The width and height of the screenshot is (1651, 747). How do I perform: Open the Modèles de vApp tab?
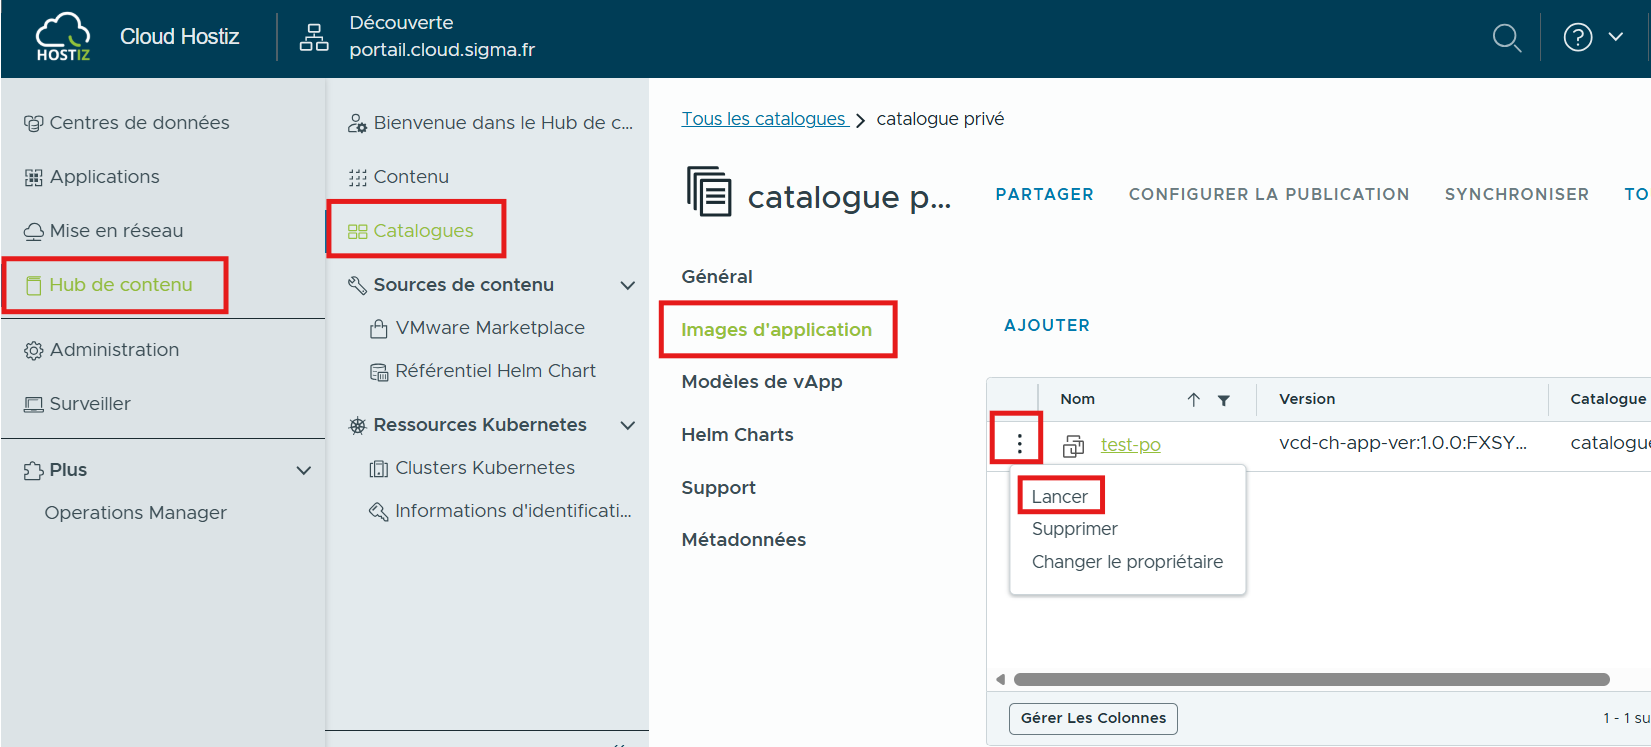pyautogui.click(x=761, y=382)
